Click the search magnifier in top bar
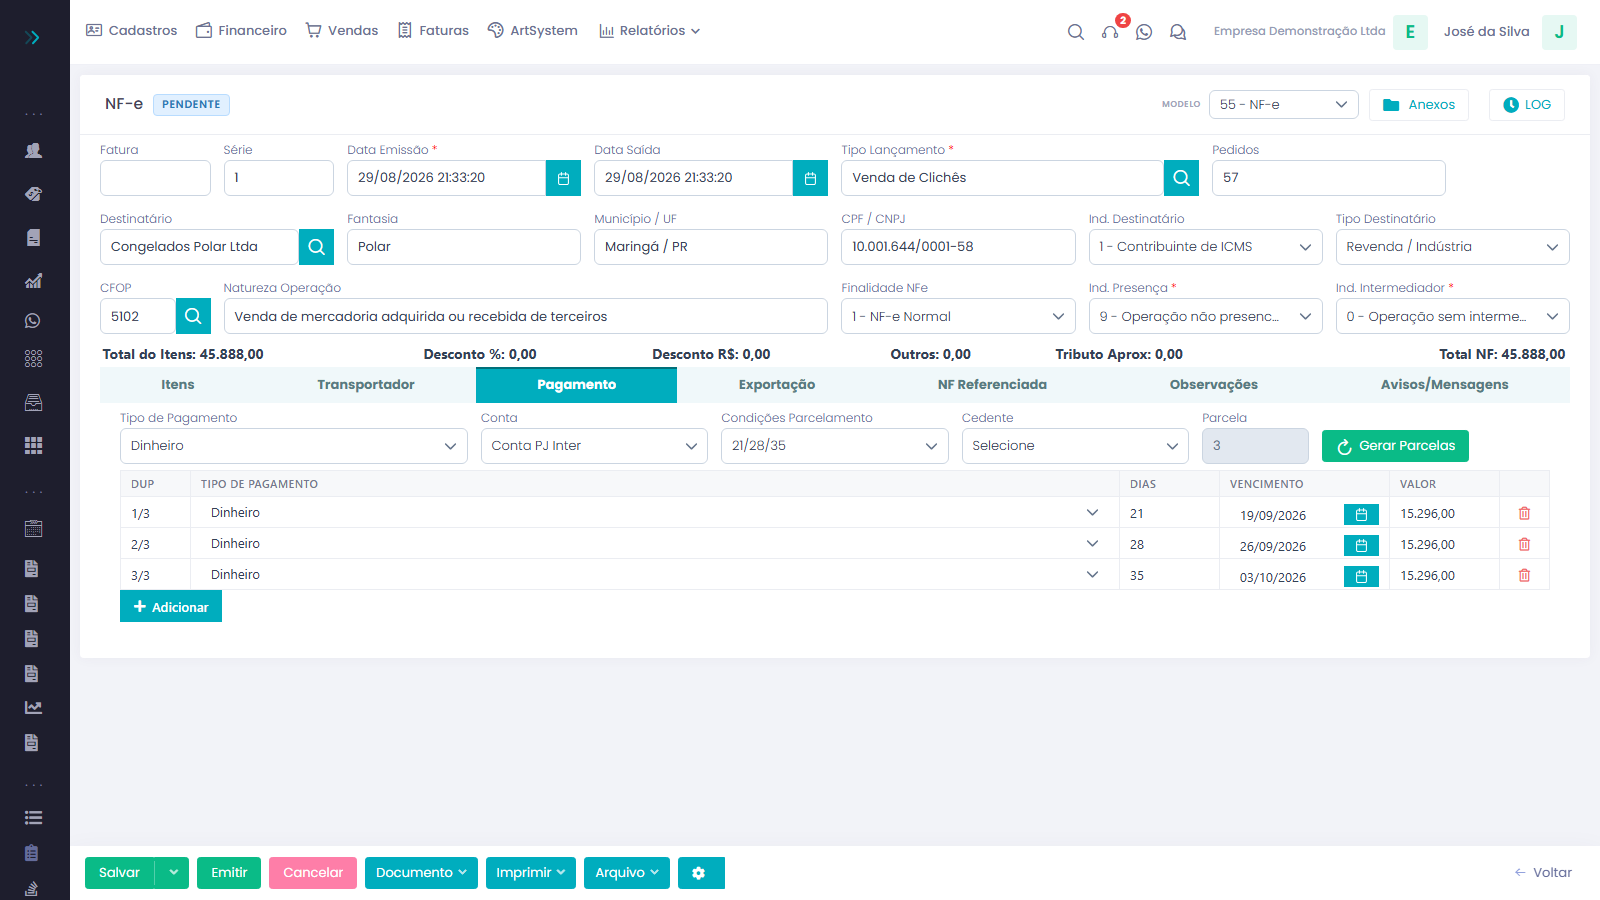Screen dimensions: 1600x900 (x=1076, y=32)
